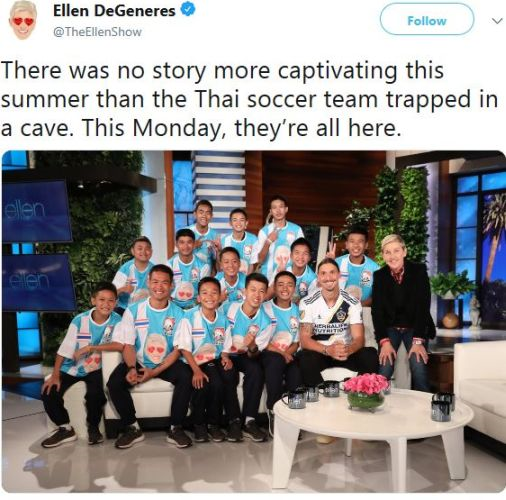This screenshot has height=500, width=506.
Task: Expand the tweet options chevron
Action: tap(497, 21)
